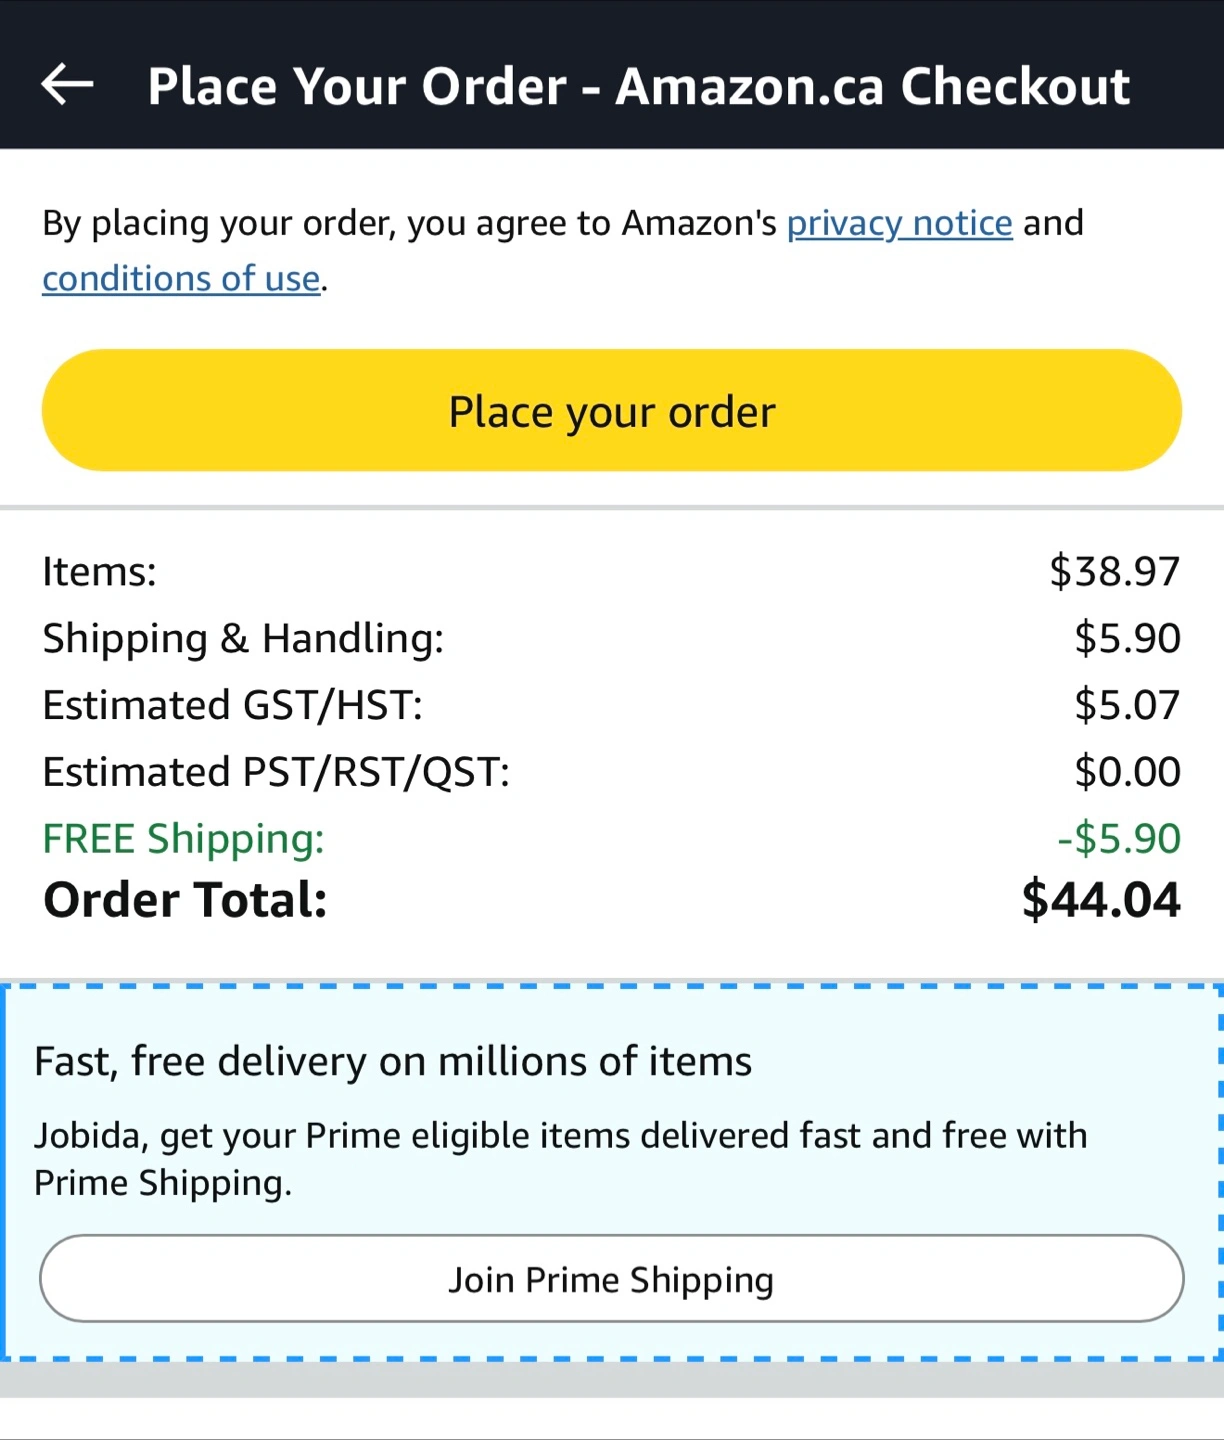The height and width of the screenshot is (1440, 1224).
Task: Click the $5.07 tax amount
Action: (x=1127, y=705)
